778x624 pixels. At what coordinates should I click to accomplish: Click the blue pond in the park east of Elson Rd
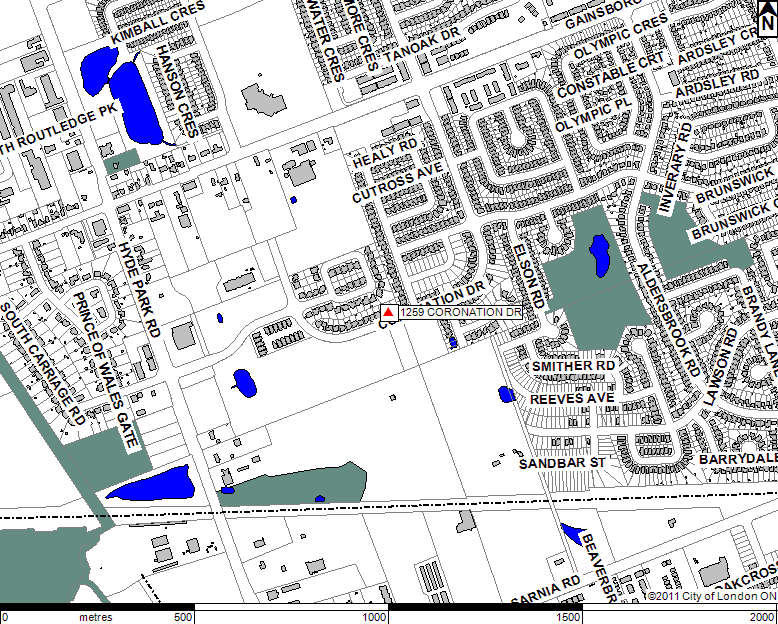[599, 256]
